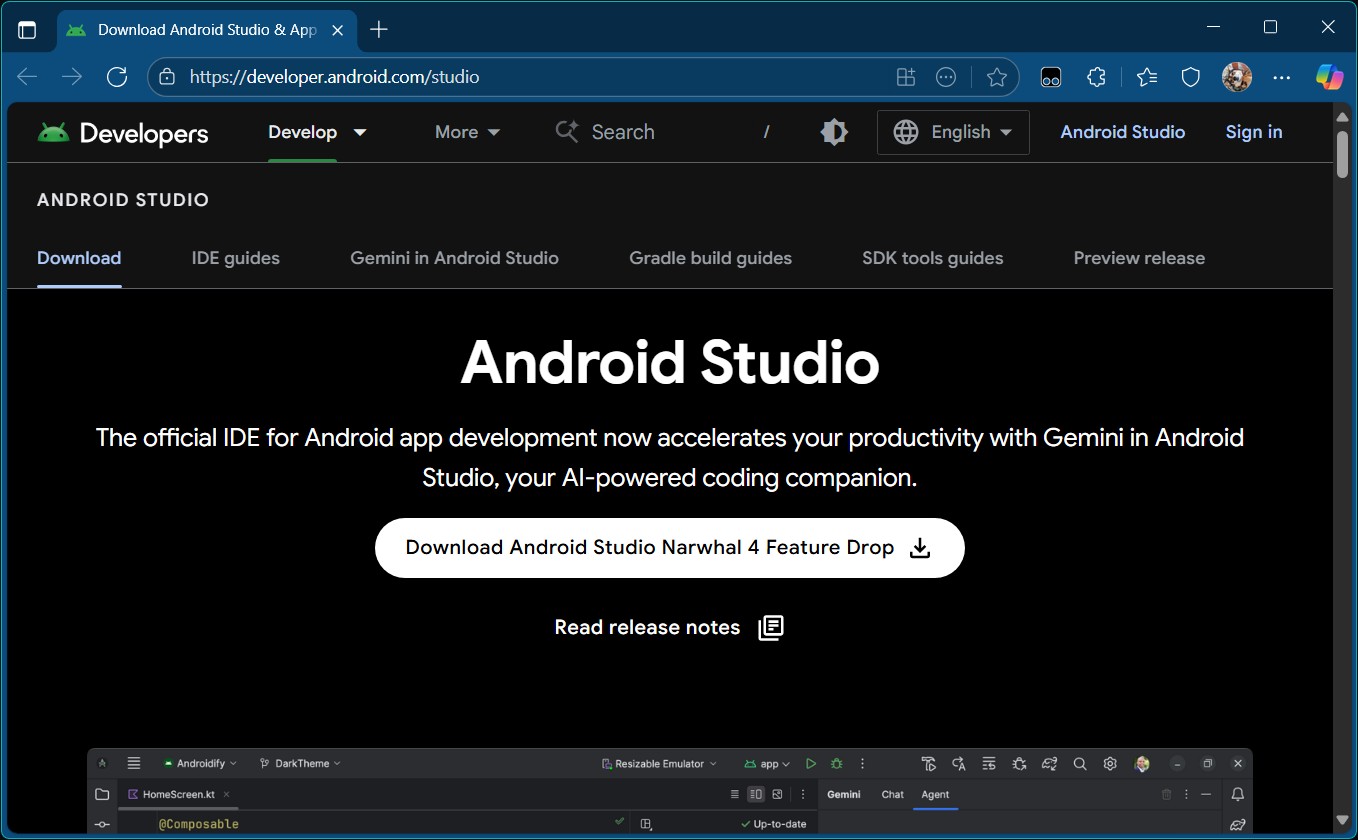Open notifications with the bell icon
The height and width of the screenshot is (840, 1358).
pos(1237,794)
